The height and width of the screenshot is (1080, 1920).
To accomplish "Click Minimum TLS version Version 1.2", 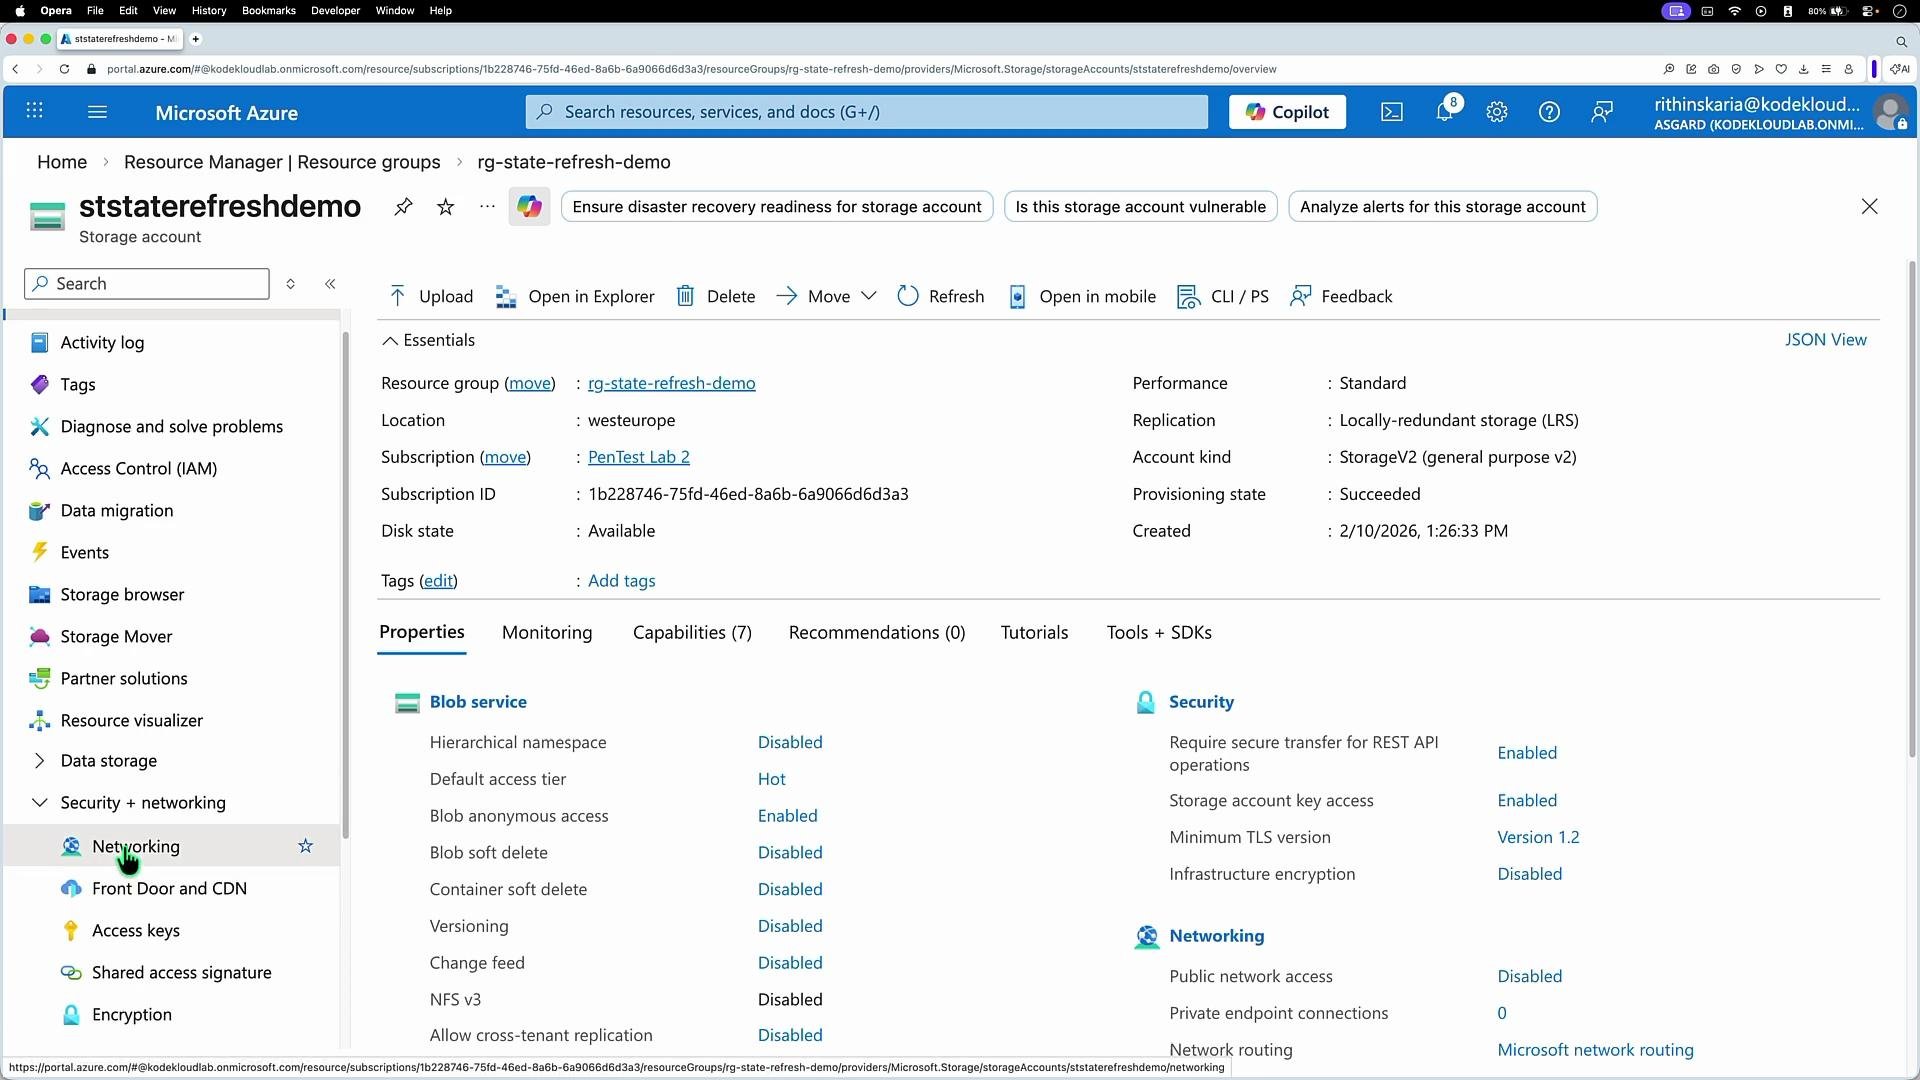I will pos(1539,838).
